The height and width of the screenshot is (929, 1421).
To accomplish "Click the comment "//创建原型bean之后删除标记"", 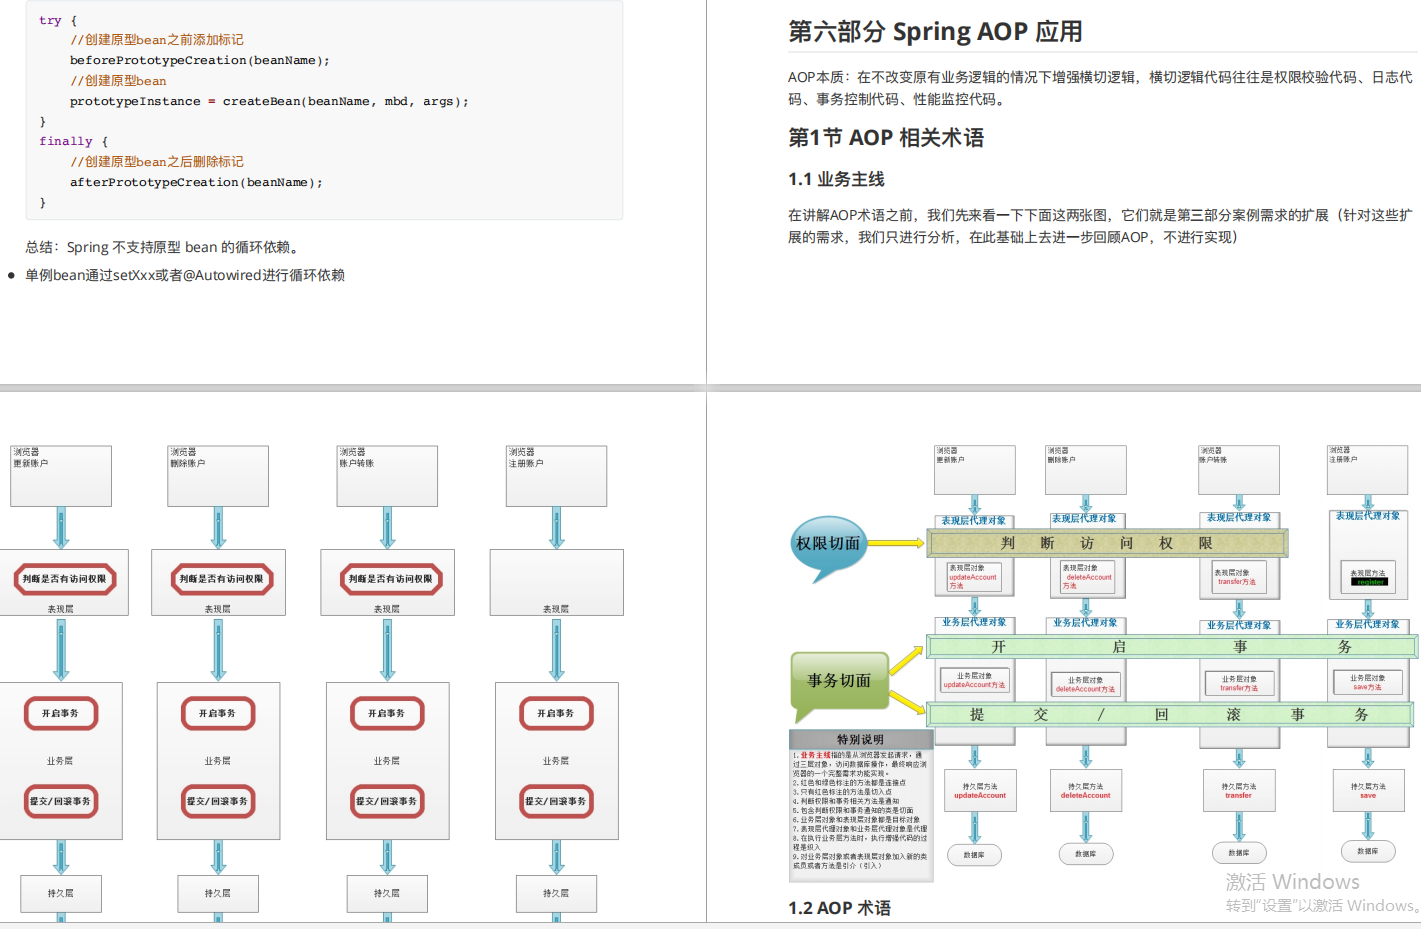I will [x=157, y=162].
